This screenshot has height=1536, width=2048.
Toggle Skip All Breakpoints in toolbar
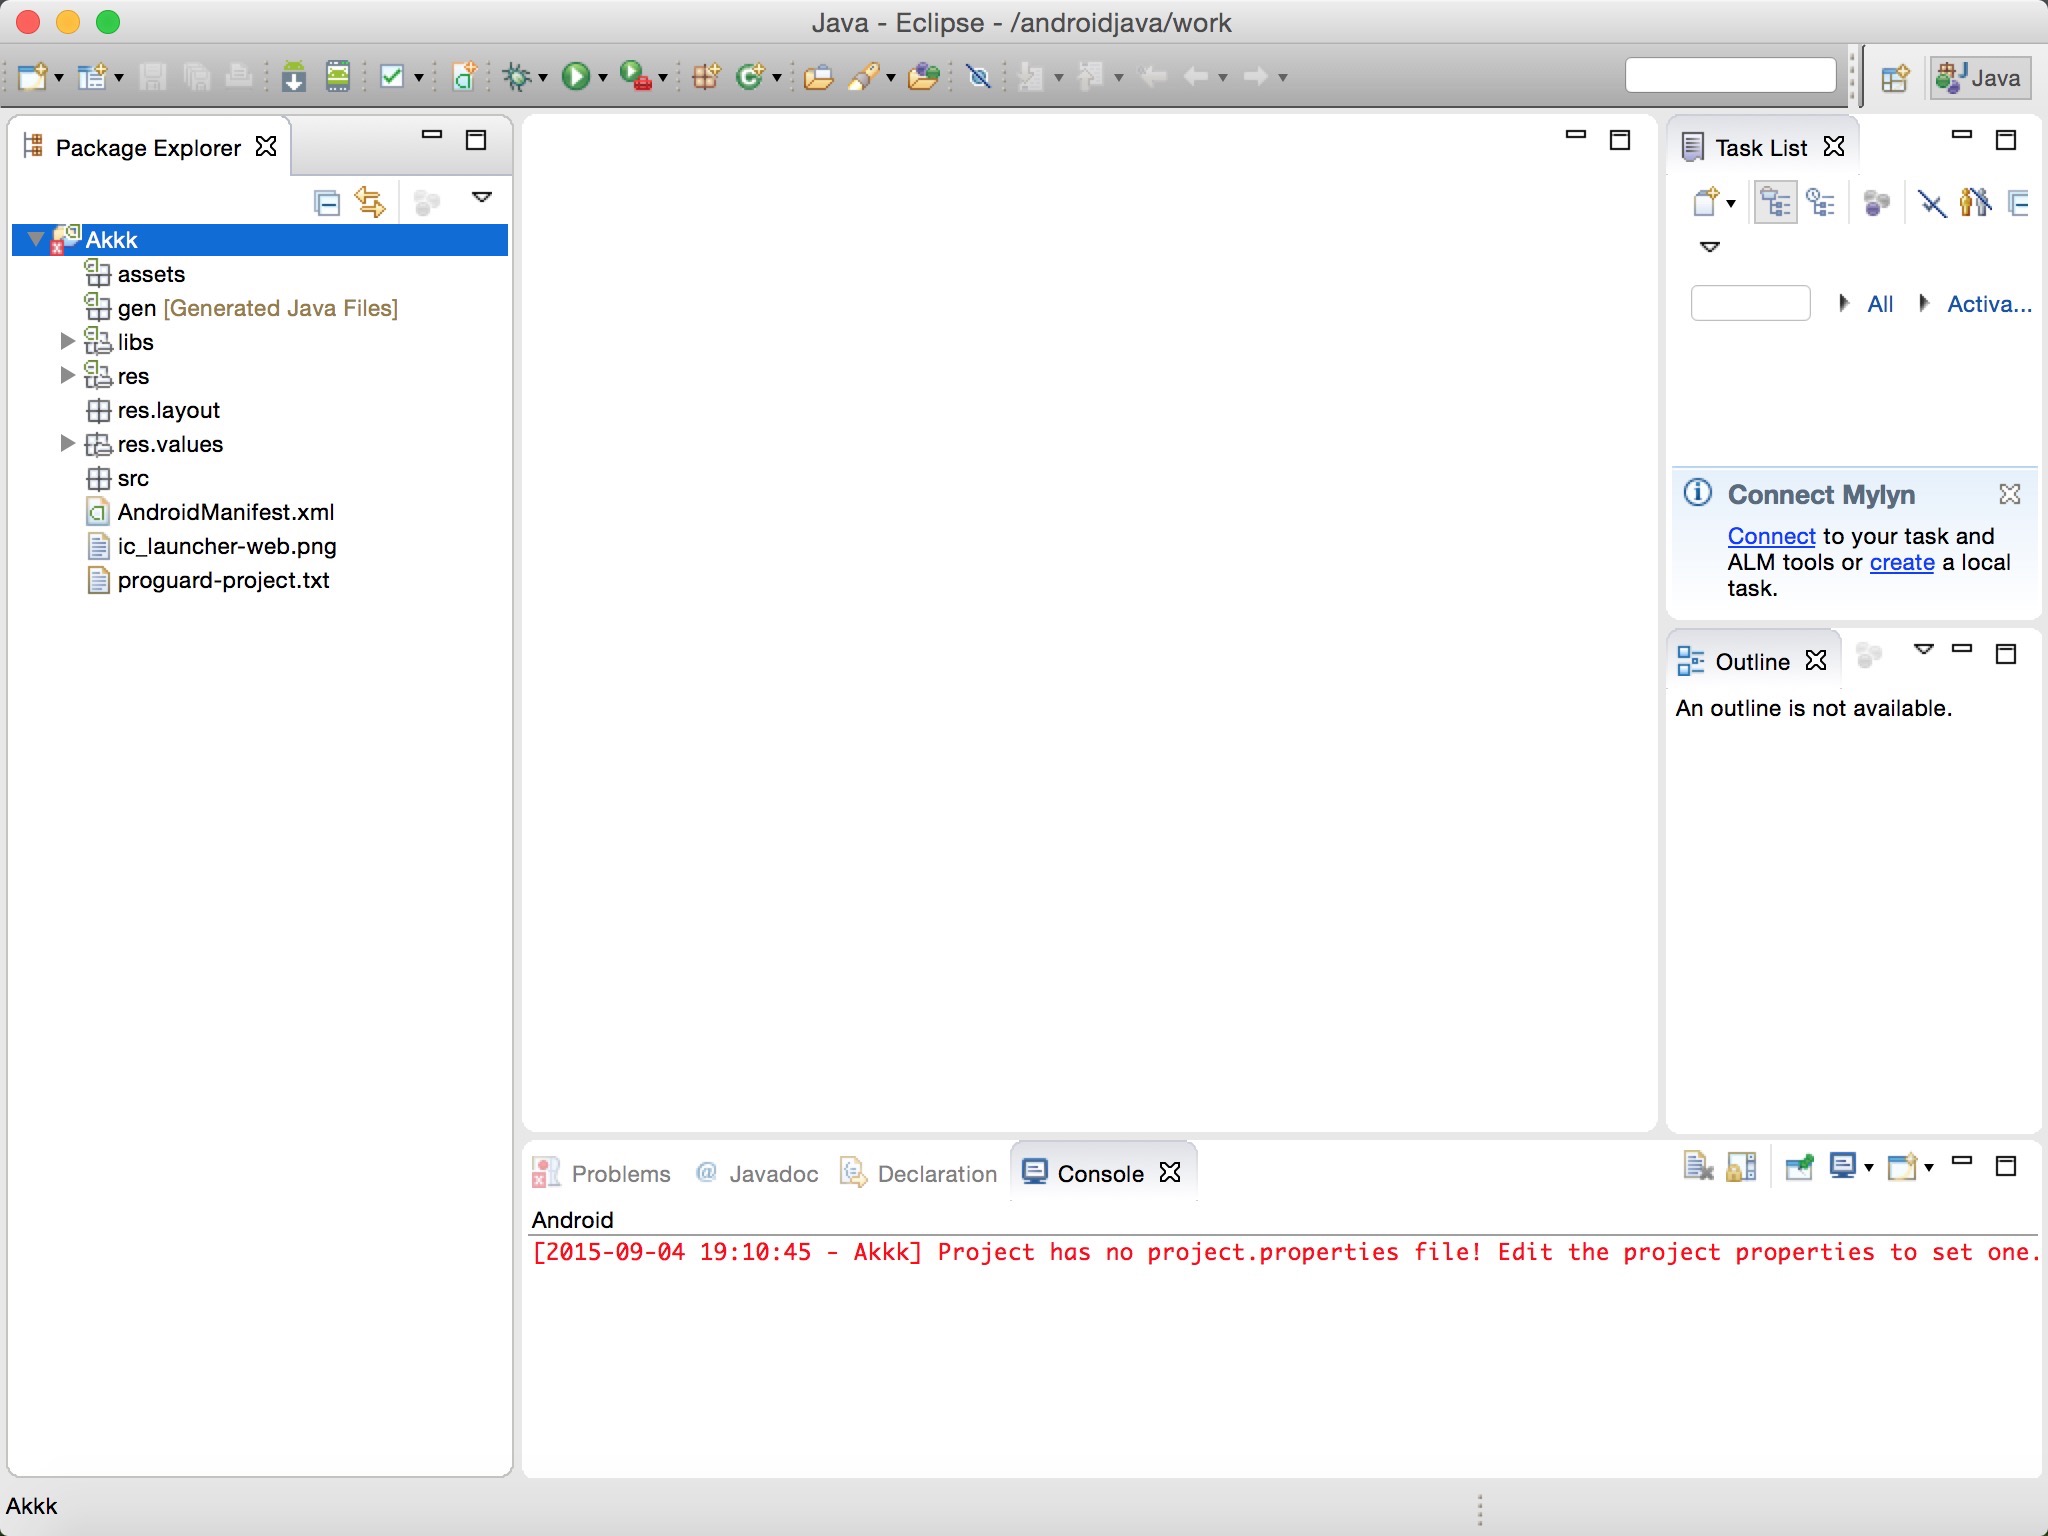click(979, 76)
